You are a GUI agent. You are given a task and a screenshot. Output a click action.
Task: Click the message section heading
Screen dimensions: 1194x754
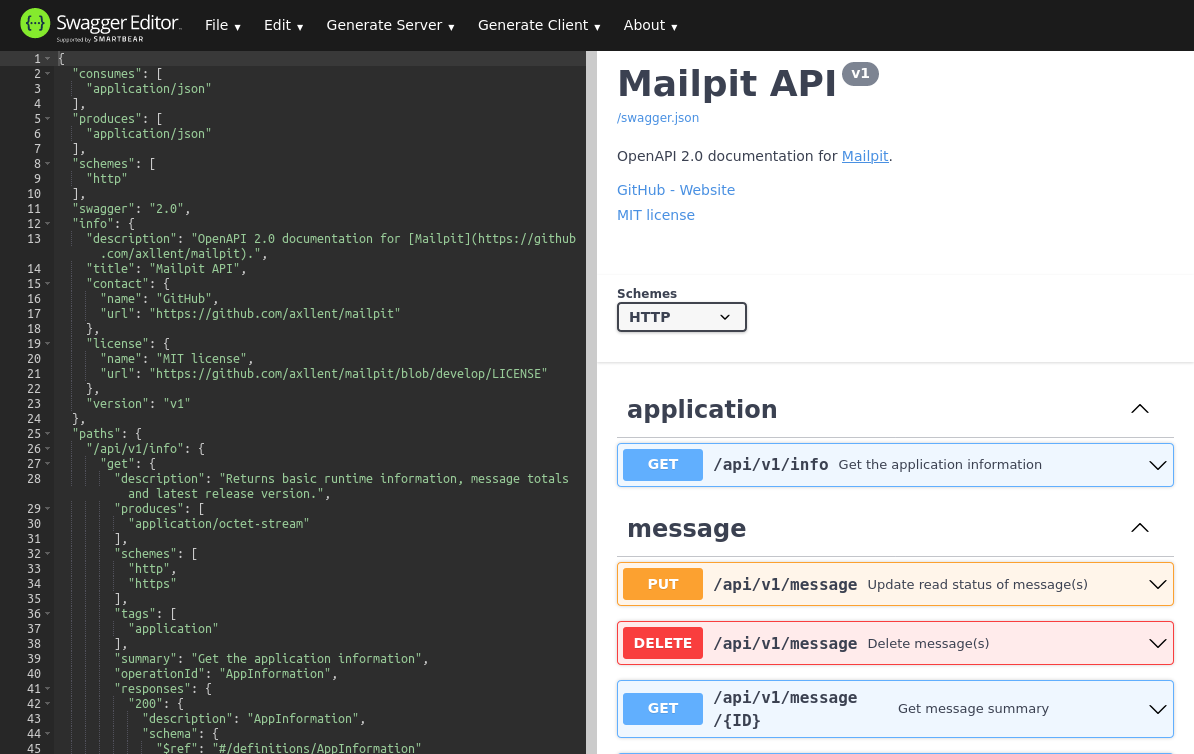686,529
